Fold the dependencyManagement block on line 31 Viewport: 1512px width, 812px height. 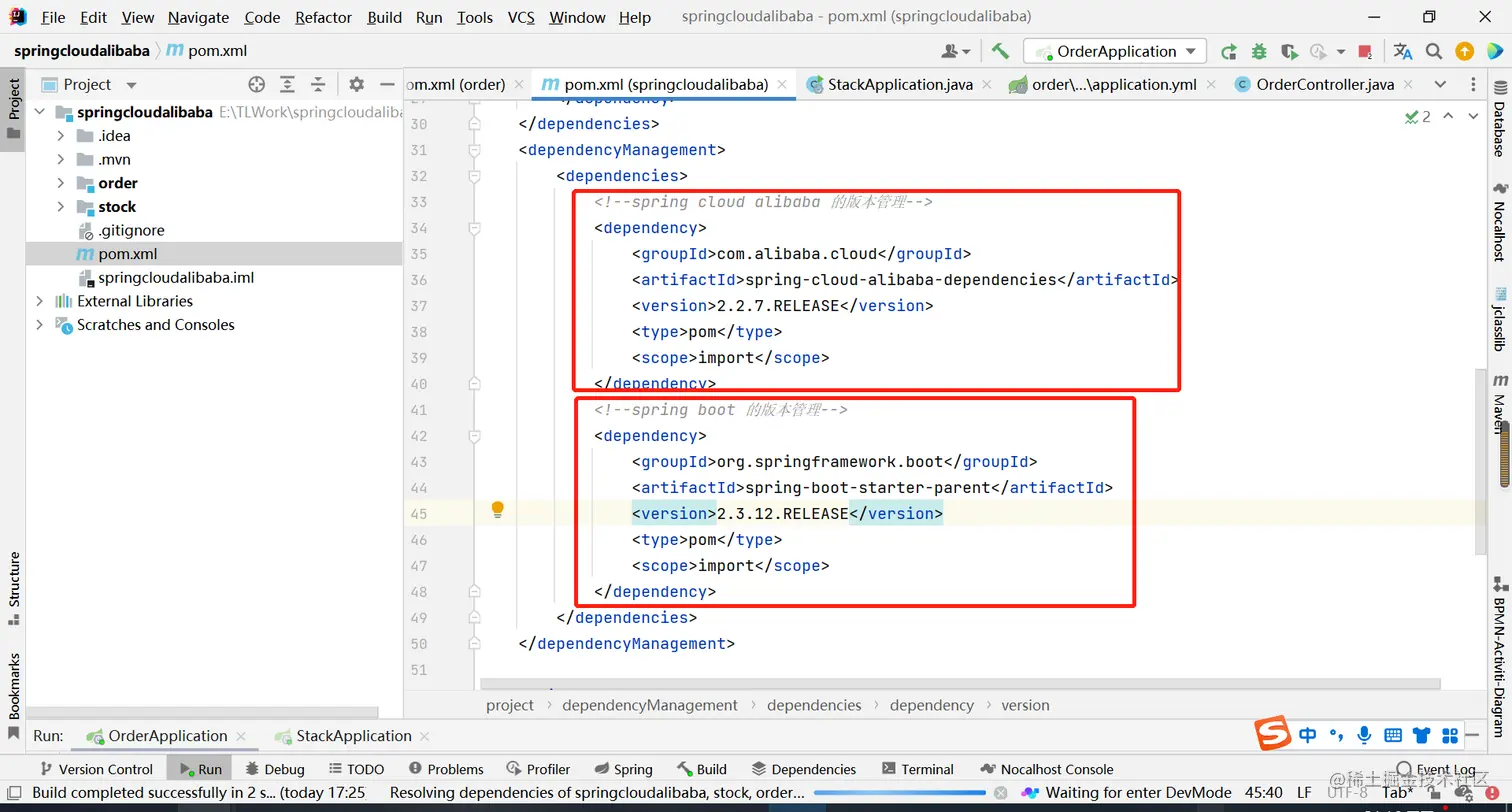tap(474, 150)
